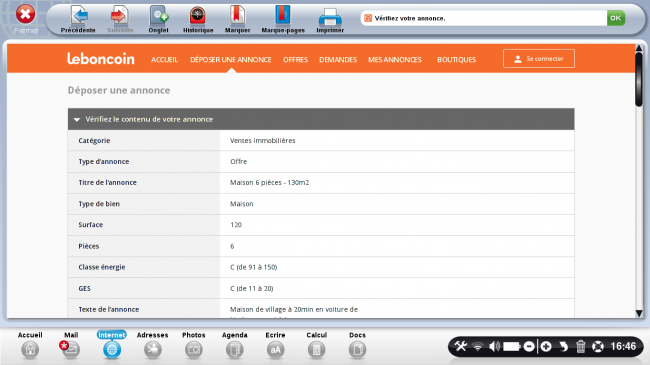The height and width of the screenshot is (365, 650).
Task: Open the Photos app
Action: [x=194, y=345]
